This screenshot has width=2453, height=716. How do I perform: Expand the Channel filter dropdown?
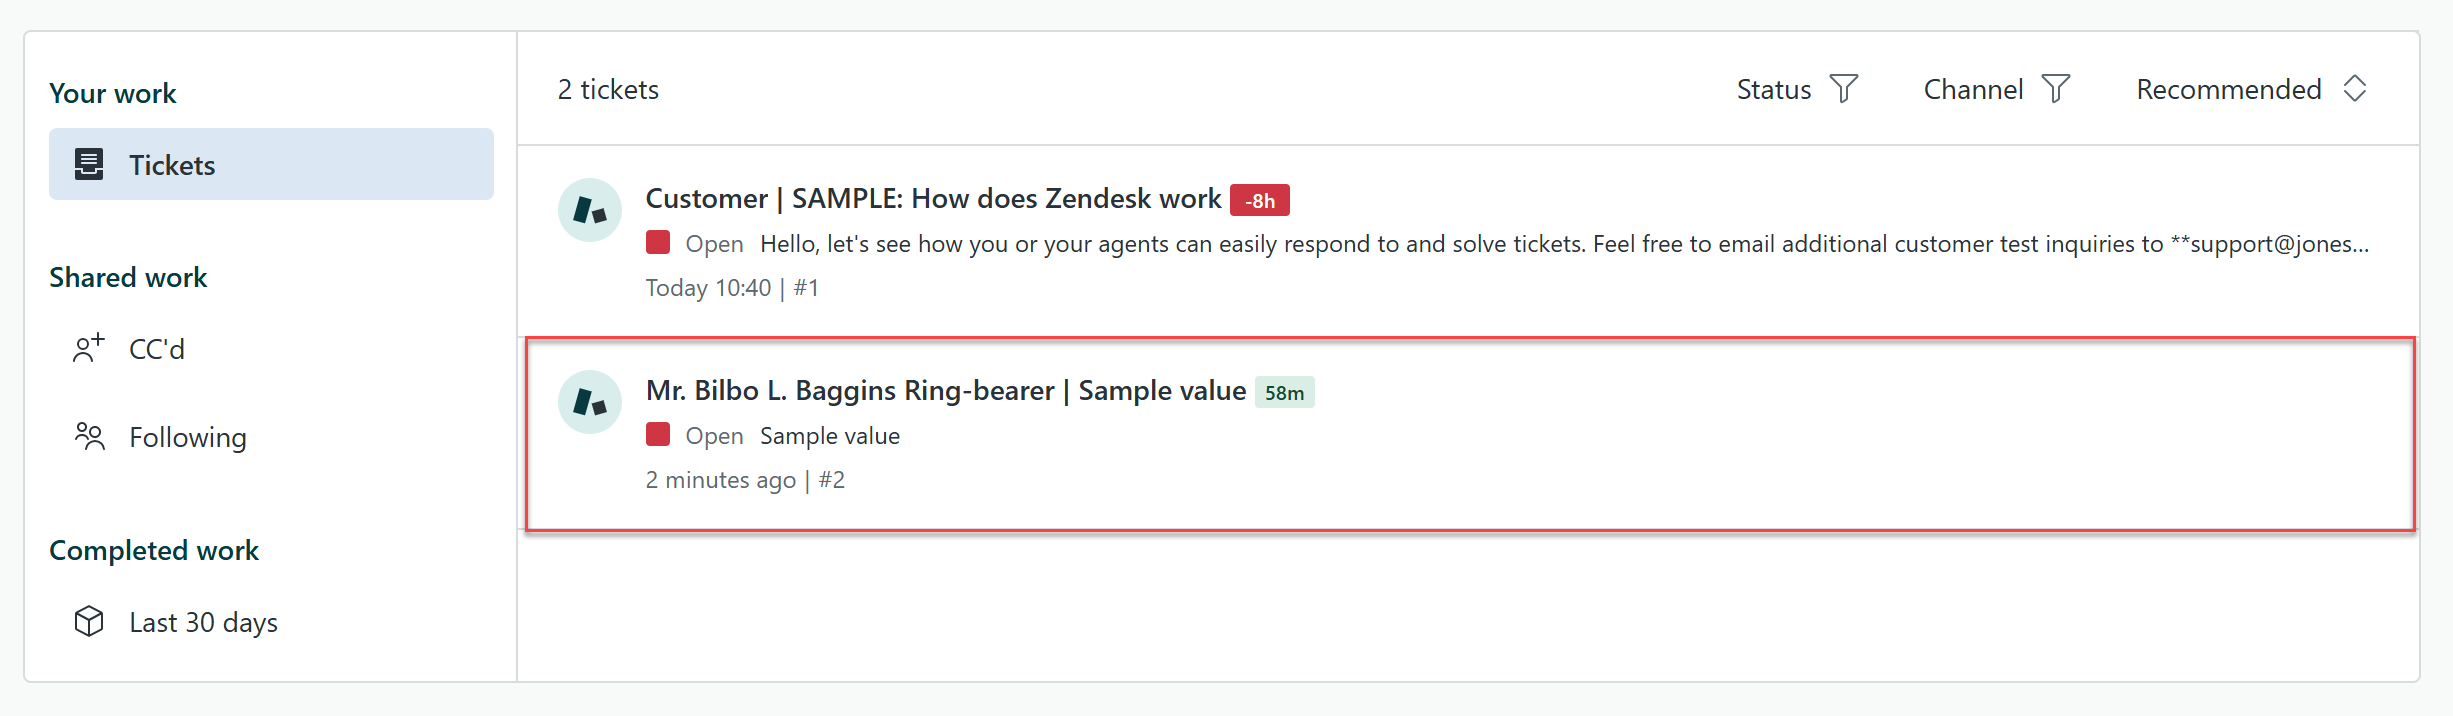[1995, 89]
